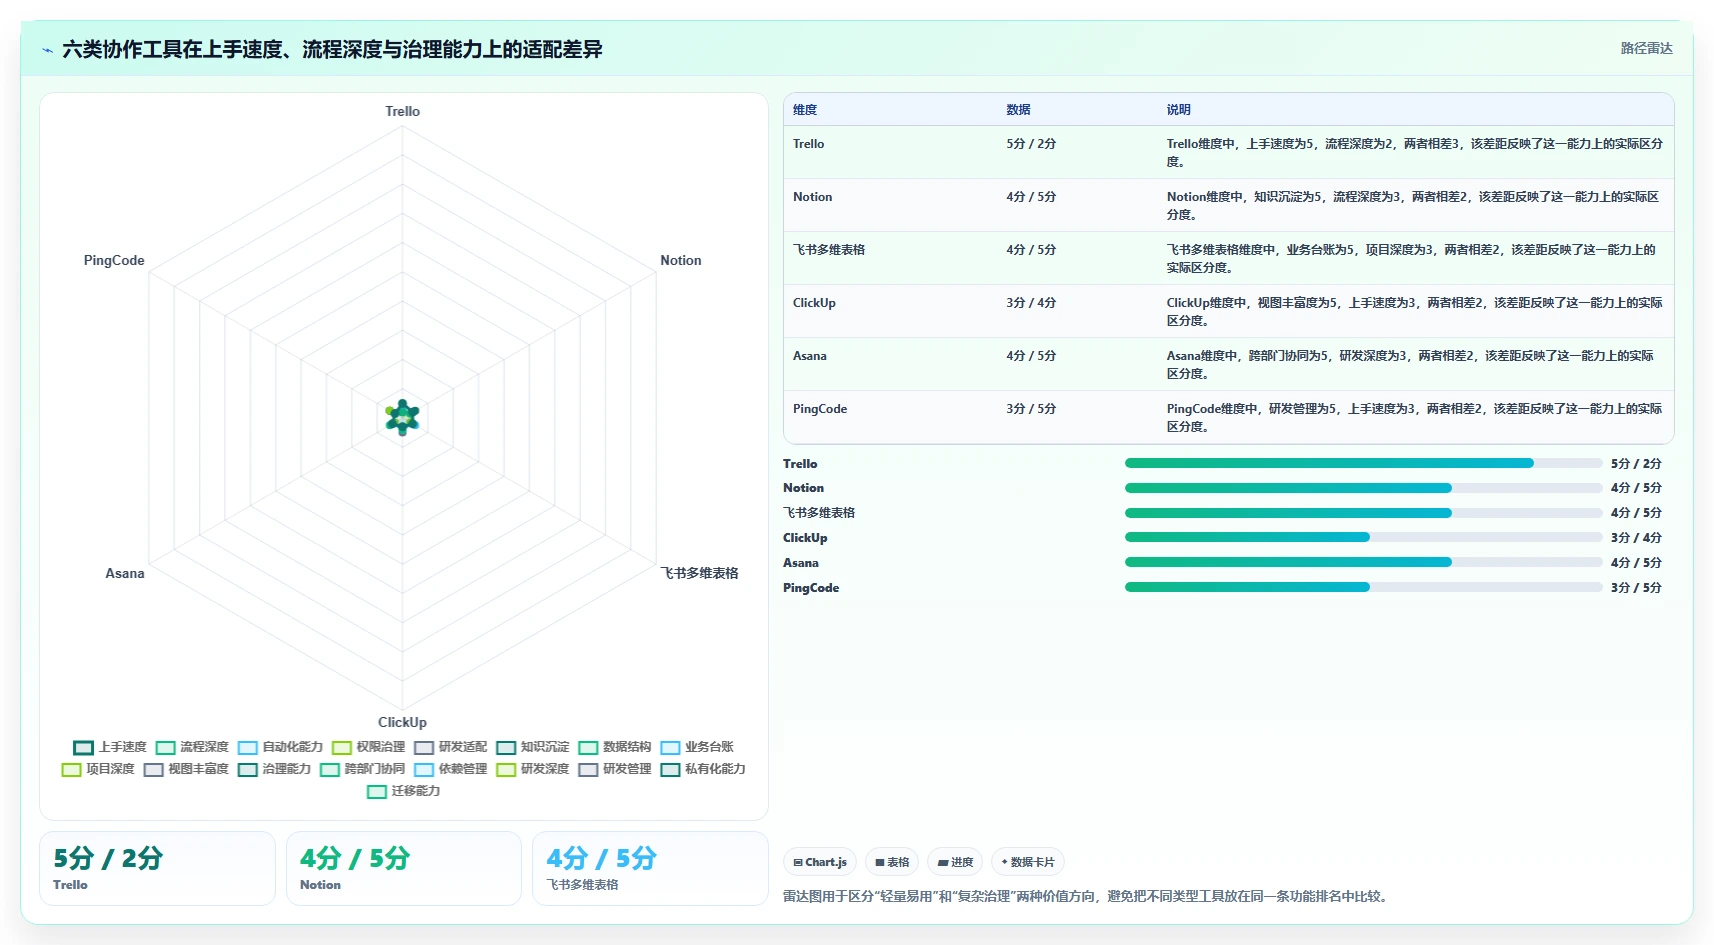Click the radar chart center data cluster

403,417
